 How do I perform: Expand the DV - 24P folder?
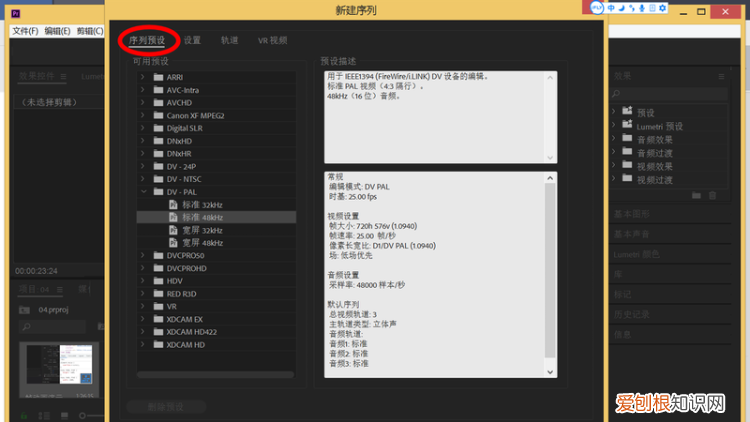pyautogui.click(x=143, y=166)
